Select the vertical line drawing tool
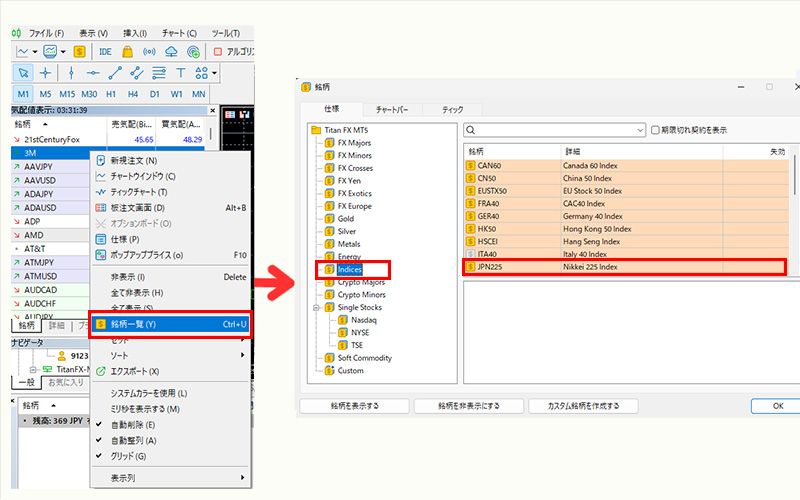800x500 pixels. coord(70,73)
